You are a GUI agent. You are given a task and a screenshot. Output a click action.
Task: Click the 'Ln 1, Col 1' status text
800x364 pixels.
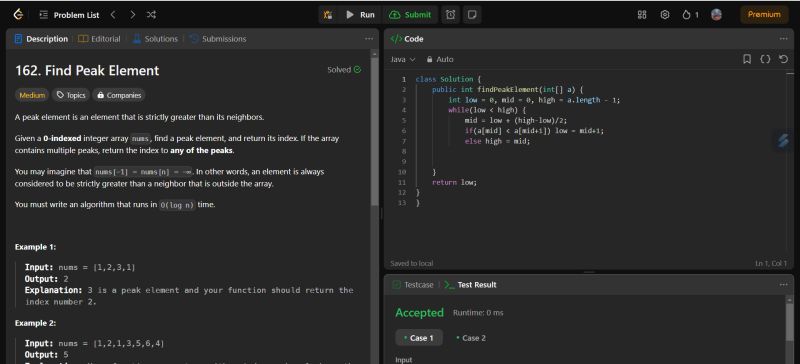tap(771, 263)
